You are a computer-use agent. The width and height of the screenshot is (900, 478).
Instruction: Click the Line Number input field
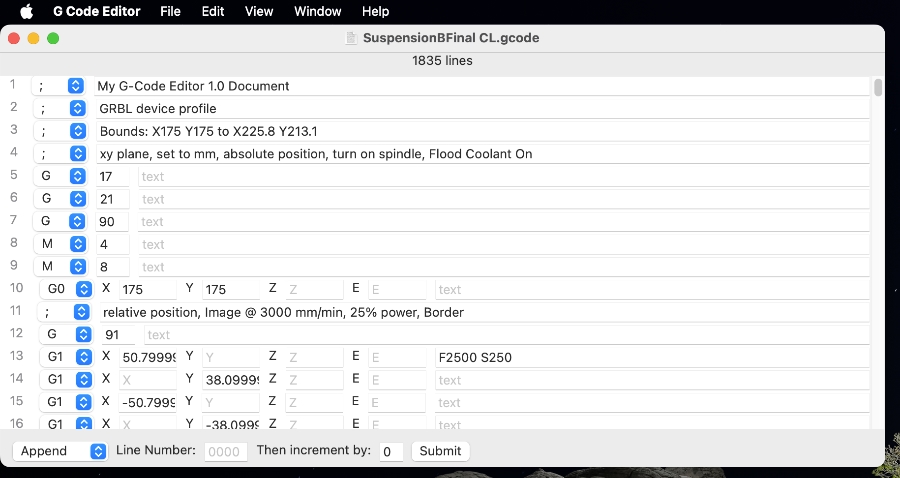click(225, 452)
